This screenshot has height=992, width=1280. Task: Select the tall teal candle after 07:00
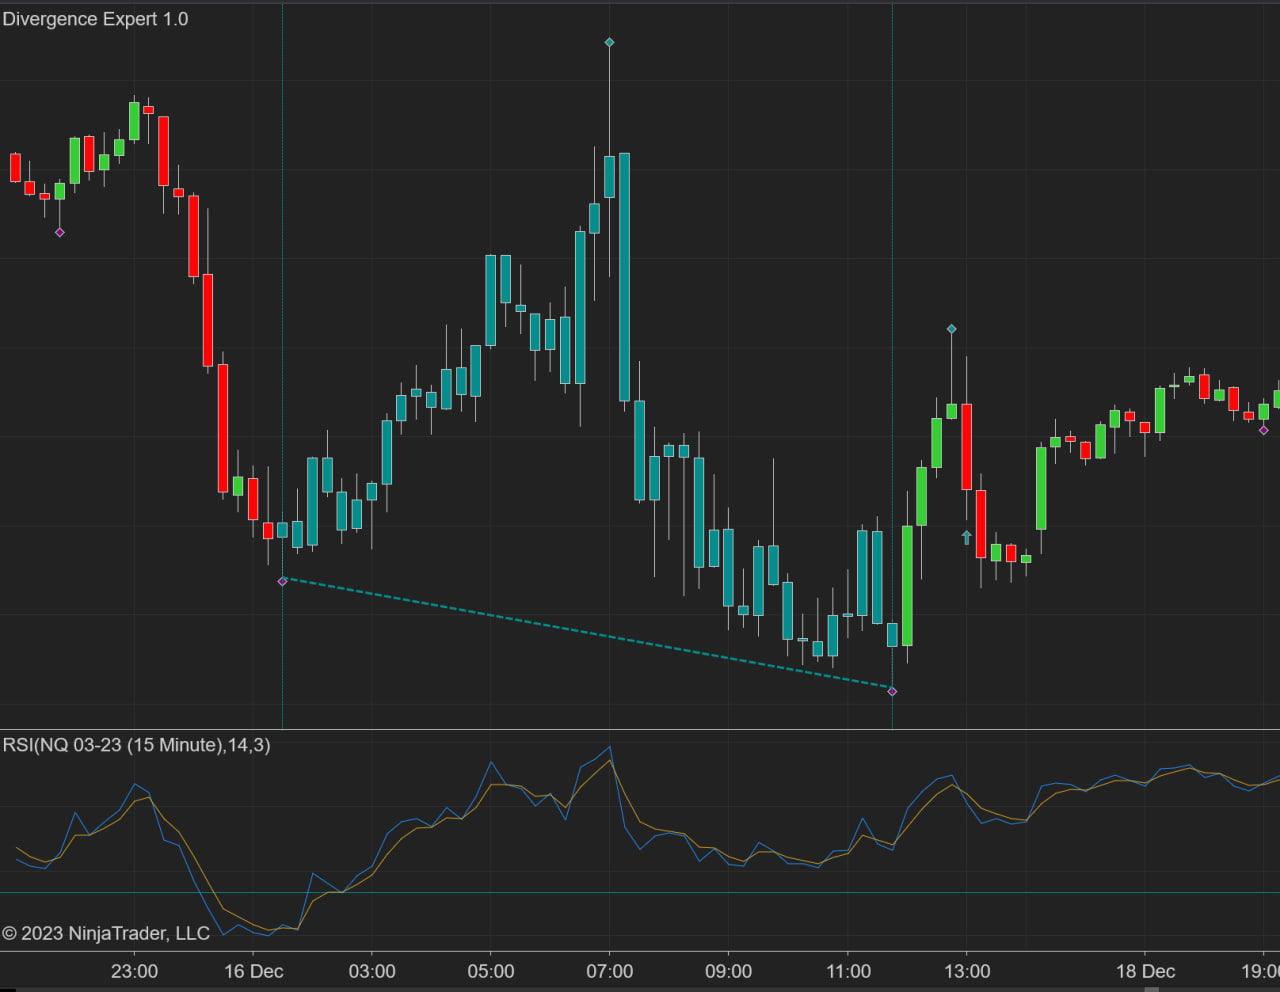pyautogui.click(x=624, y=276)
